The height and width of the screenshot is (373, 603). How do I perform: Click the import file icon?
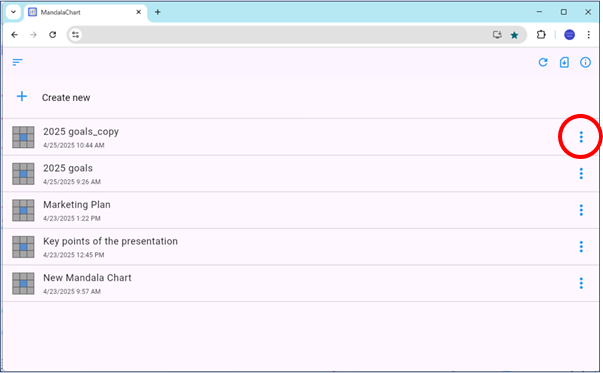pyautogui.click(x=564, y=62)
